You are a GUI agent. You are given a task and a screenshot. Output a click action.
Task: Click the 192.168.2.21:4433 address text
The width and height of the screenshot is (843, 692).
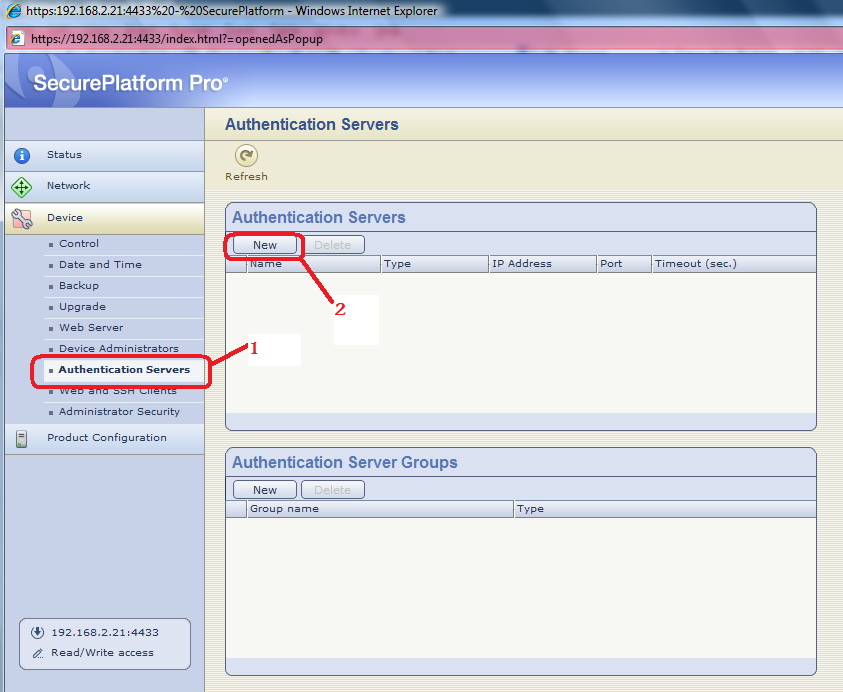click(x=105, y=632)
